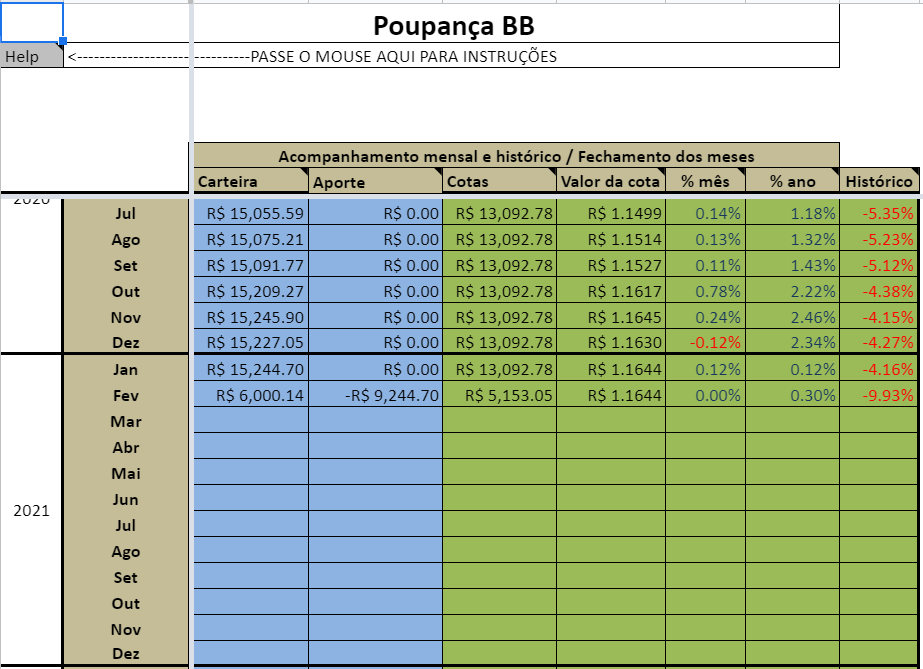Select the % ano column header

pyautogui.click(x=792, y=181)
